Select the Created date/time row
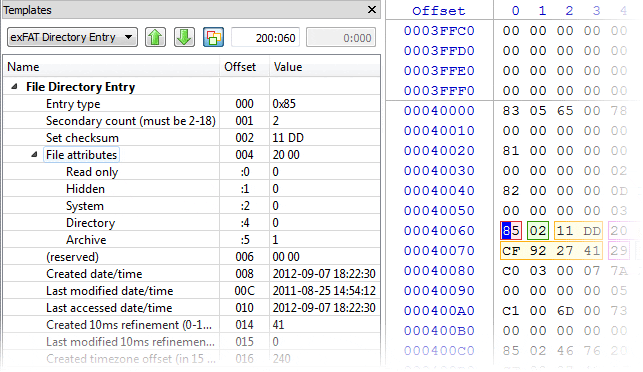Viewport: 643px width, 372px height. 192,274
